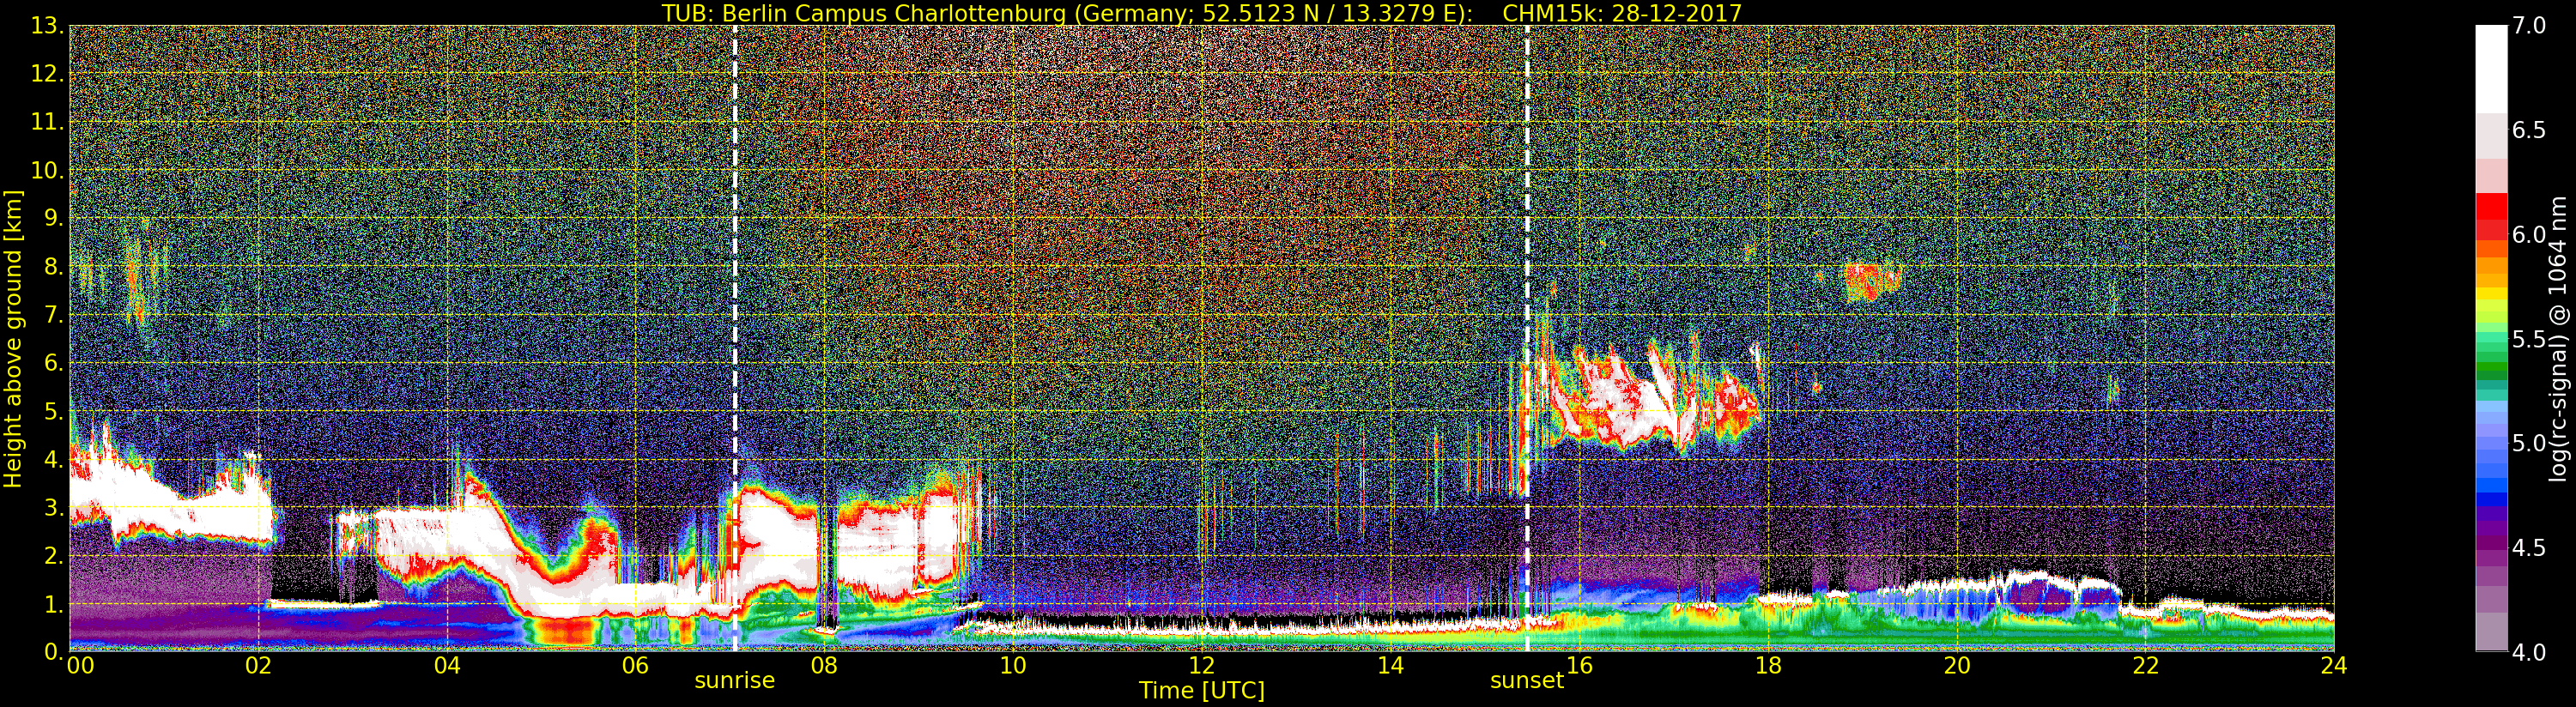Click the time axis tick label '04'

point(447,666)
